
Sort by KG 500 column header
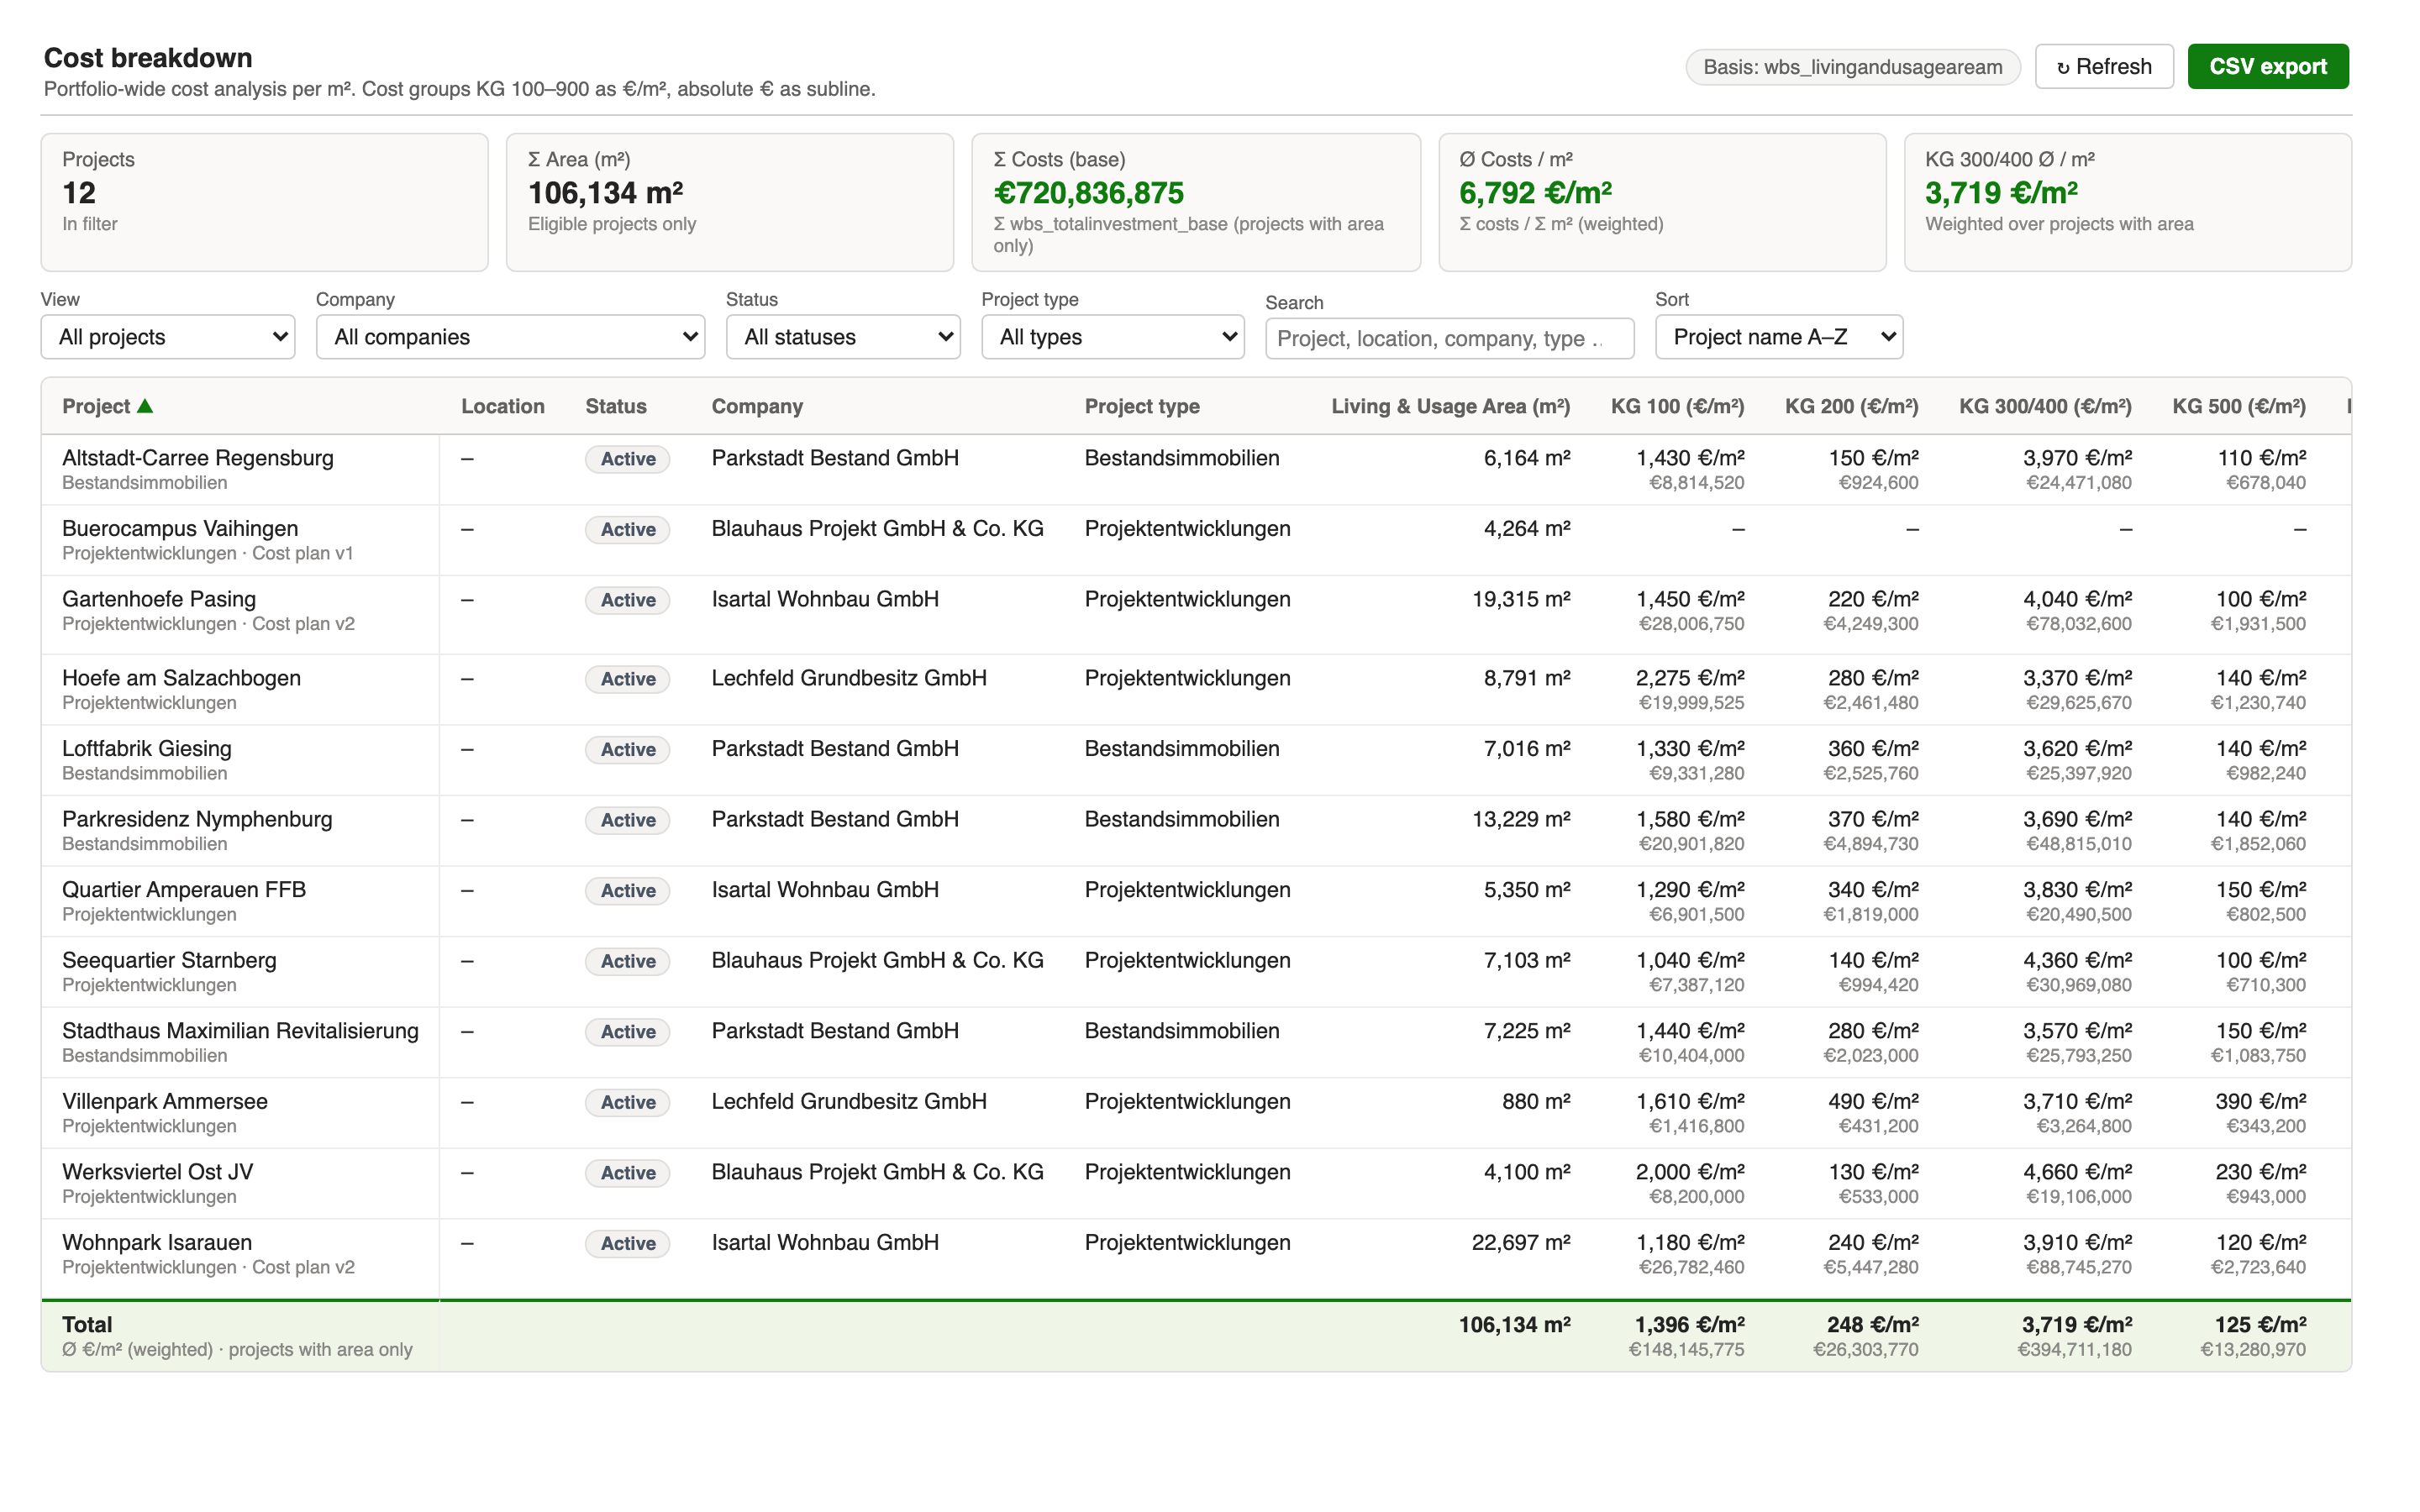point(2239,406)
